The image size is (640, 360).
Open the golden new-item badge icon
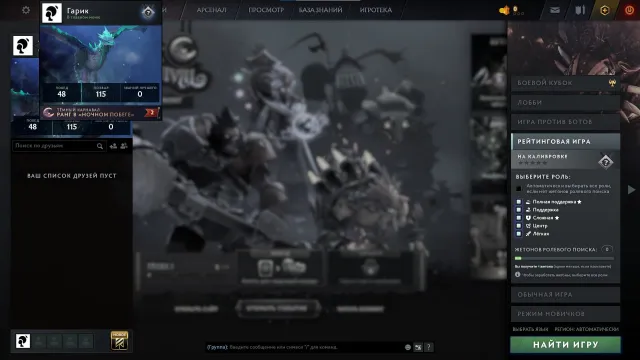(x=119, y=341)
